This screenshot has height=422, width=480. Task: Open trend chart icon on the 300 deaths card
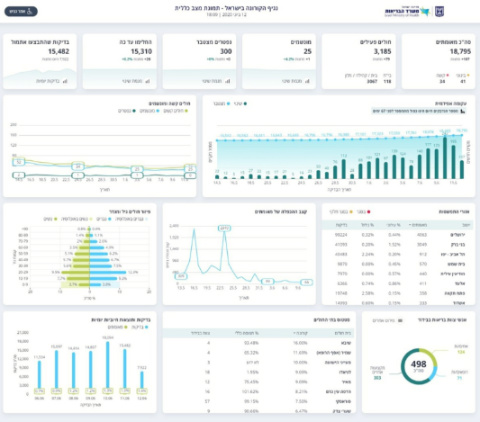(x=227, y=81)
